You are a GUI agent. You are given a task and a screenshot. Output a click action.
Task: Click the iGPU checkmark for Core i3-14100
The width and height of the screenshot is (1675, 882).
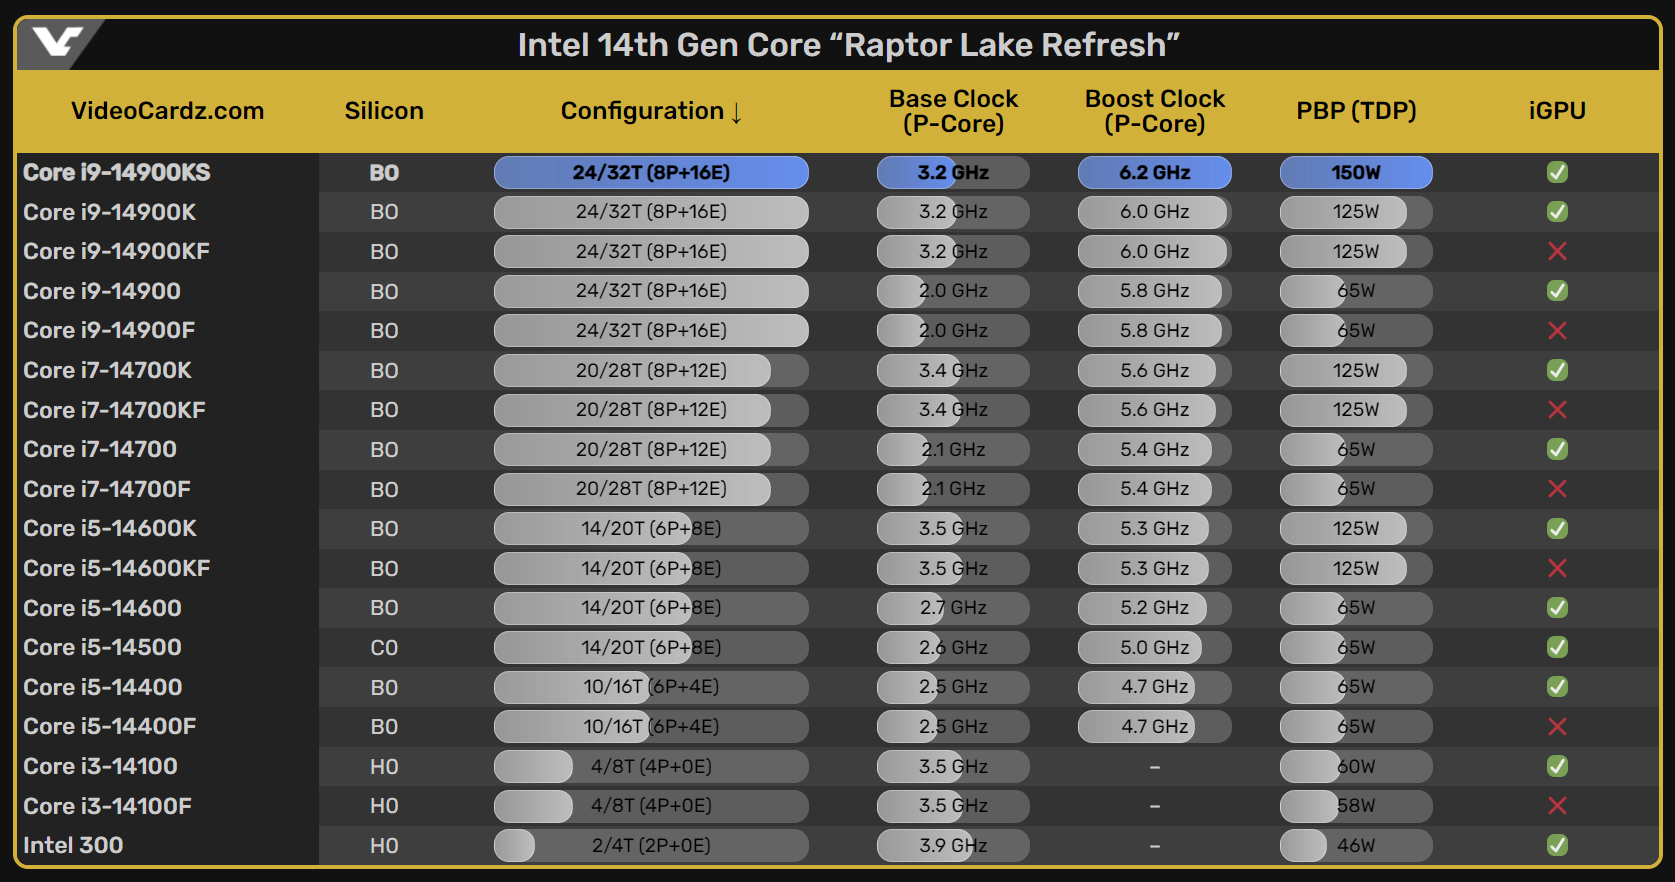point(1557,766)
